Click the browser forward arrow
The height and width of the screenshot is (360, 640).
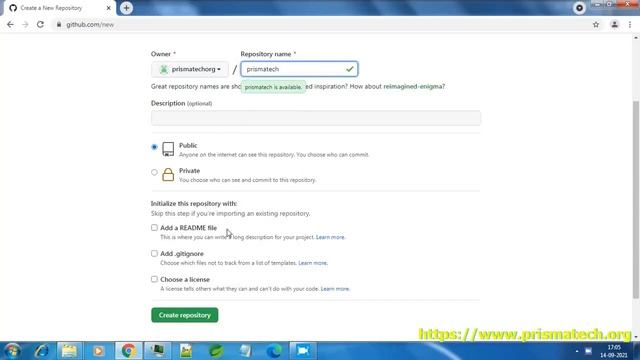[x=25, y=24]
